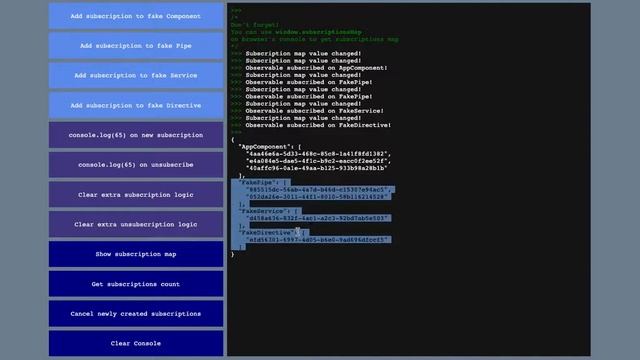This screenshot has width=640, height=360.
Task: Clear extra unsubscription logic
Action: (136, 224)
